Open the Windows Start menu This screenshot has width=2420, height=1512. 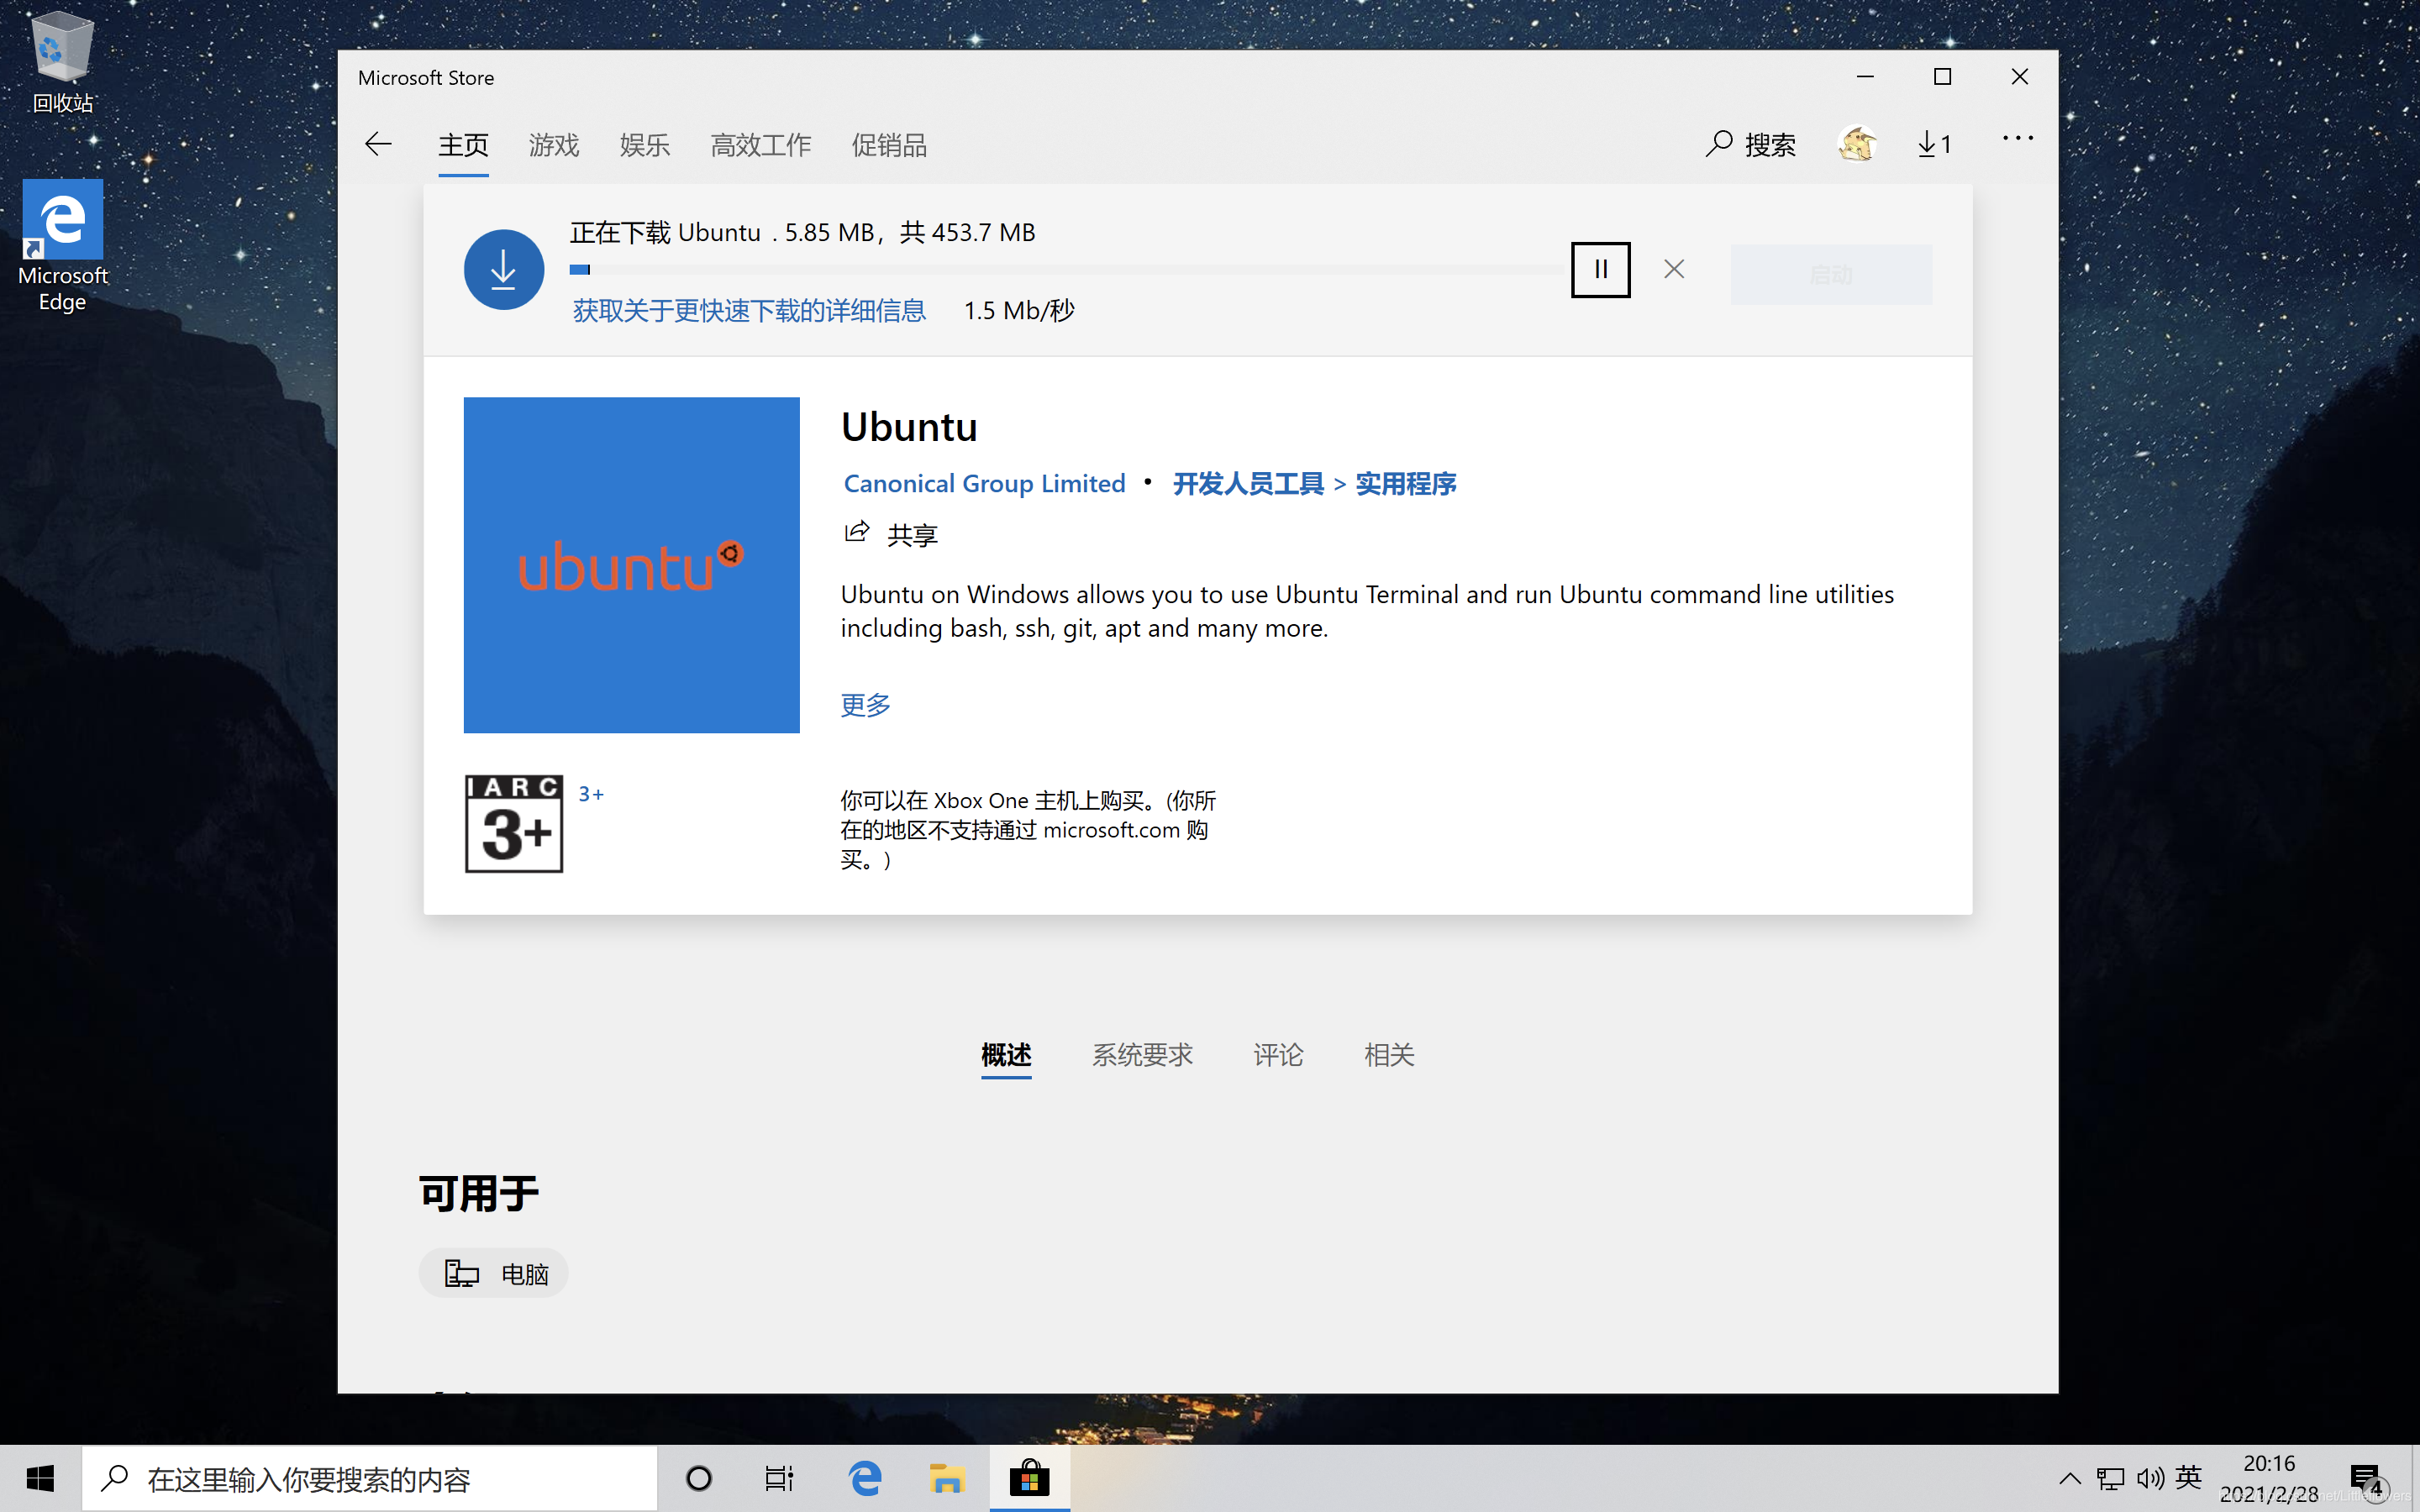coord(40,1478)
